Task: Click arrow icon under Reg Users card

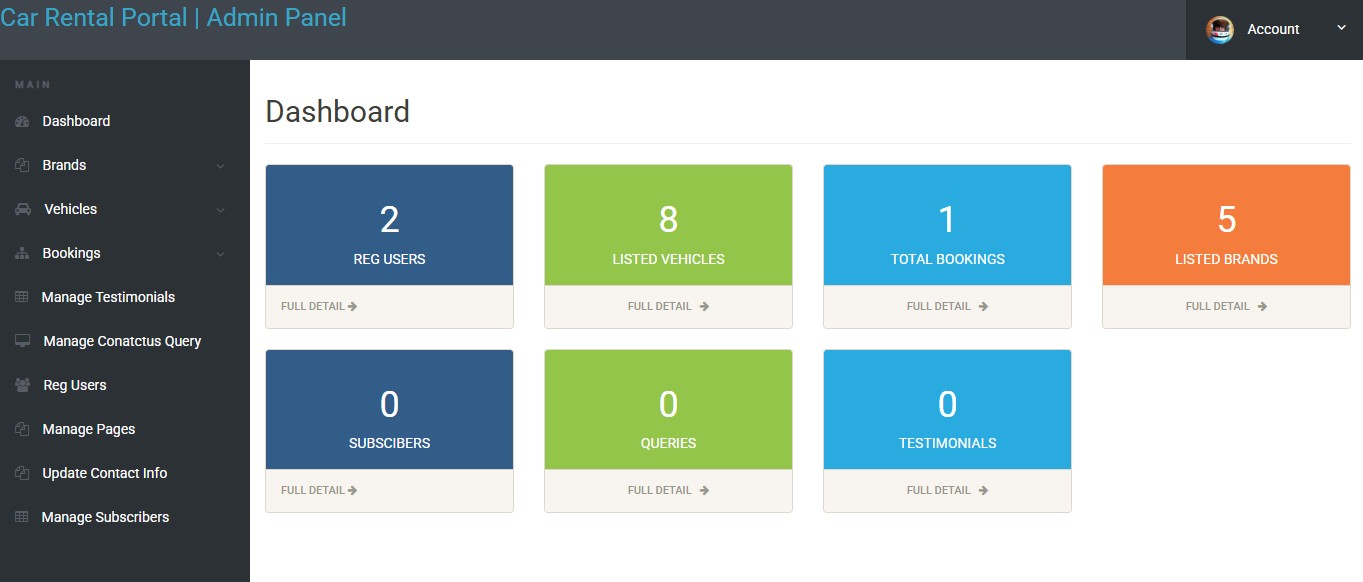Action: (x=352, y=306)
